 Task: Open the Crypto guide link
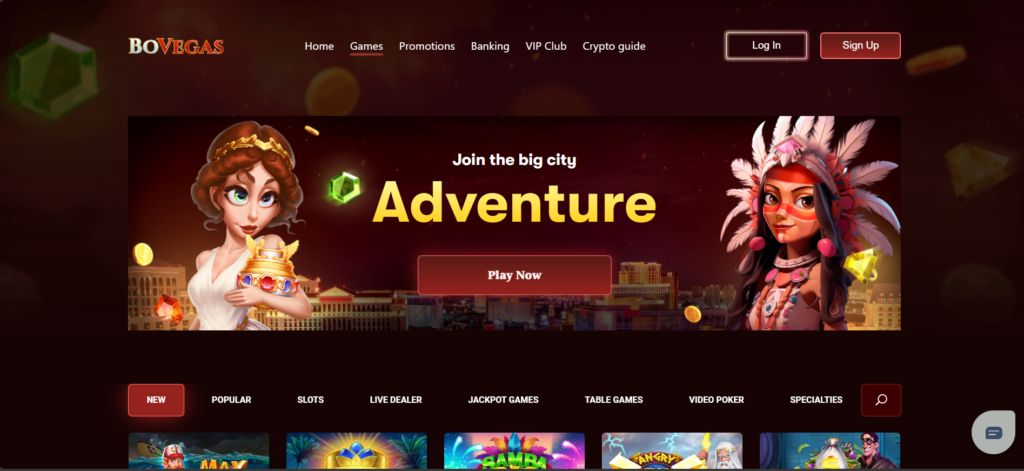tap(614, 46)
